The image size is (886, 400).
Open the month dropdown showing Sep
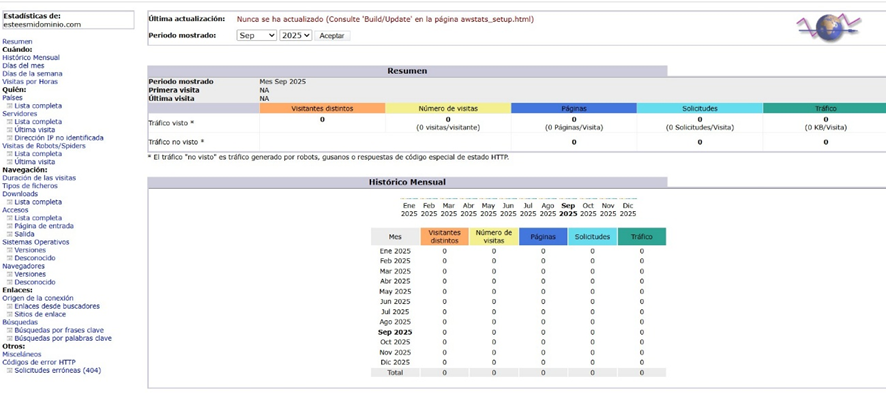(x=256, y=35)
